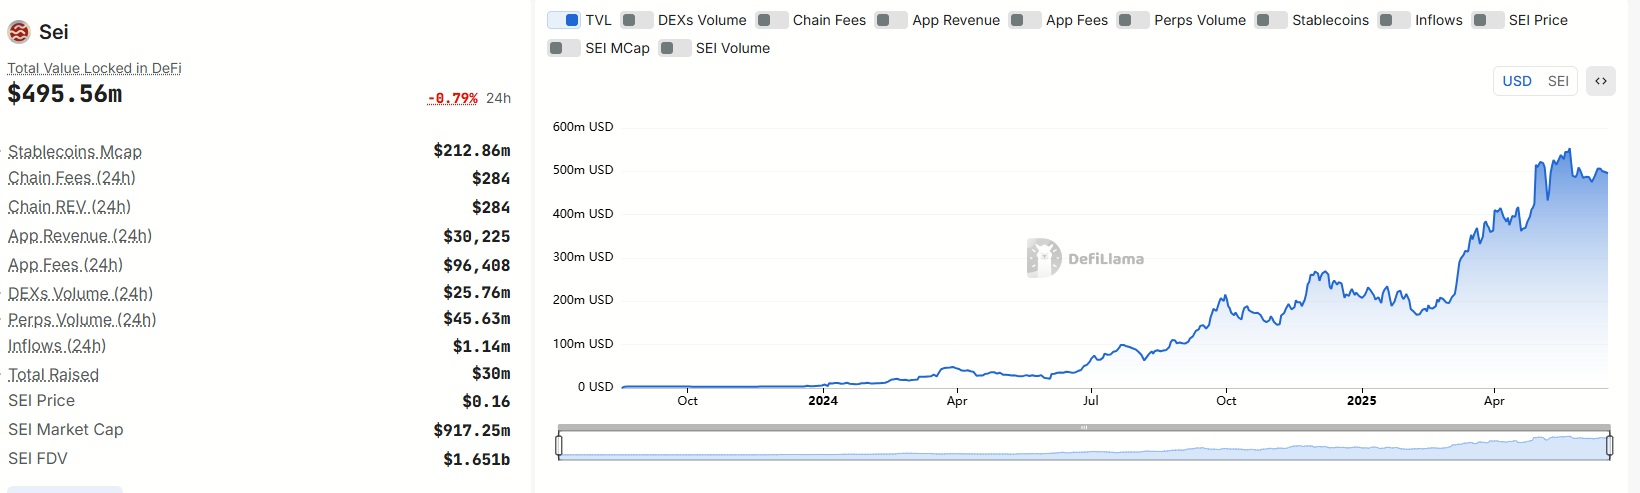Click the Stablecoins Mcap label
The image size is (1640, 493).
[75, 152]
